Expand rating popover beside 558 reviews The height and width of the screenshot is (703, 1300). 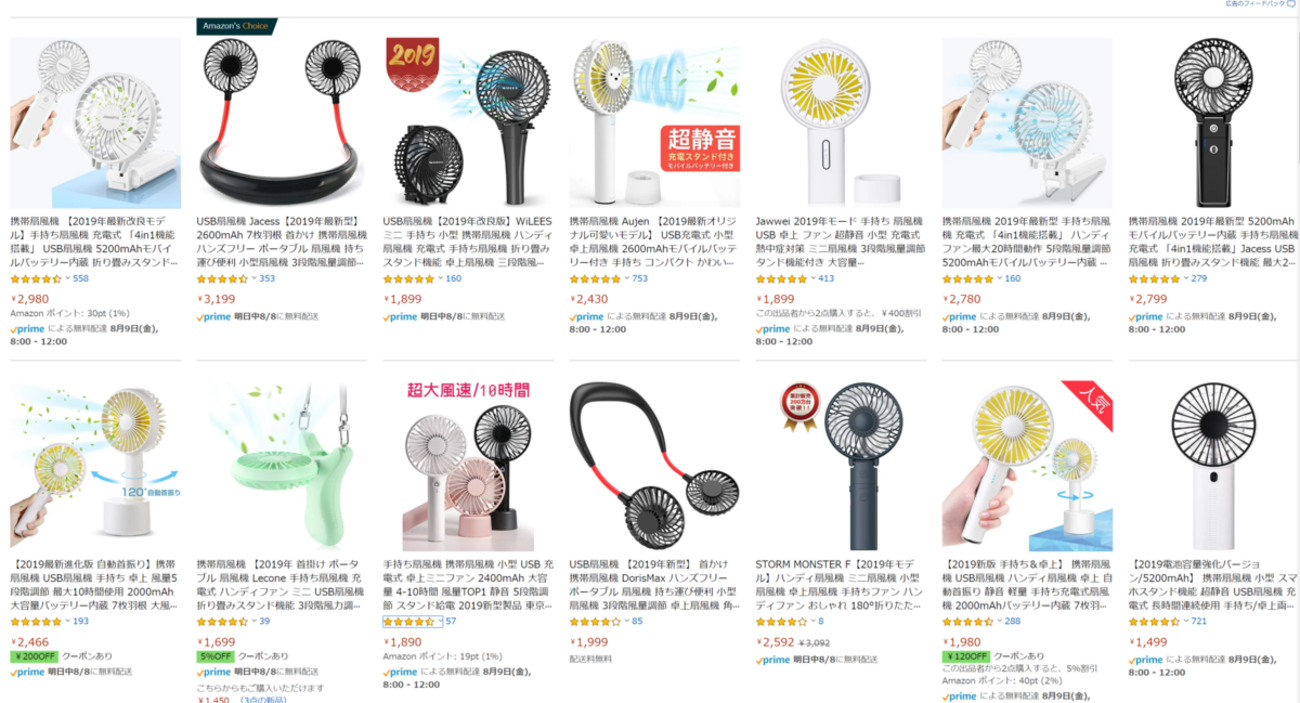(x=67, y=279)
